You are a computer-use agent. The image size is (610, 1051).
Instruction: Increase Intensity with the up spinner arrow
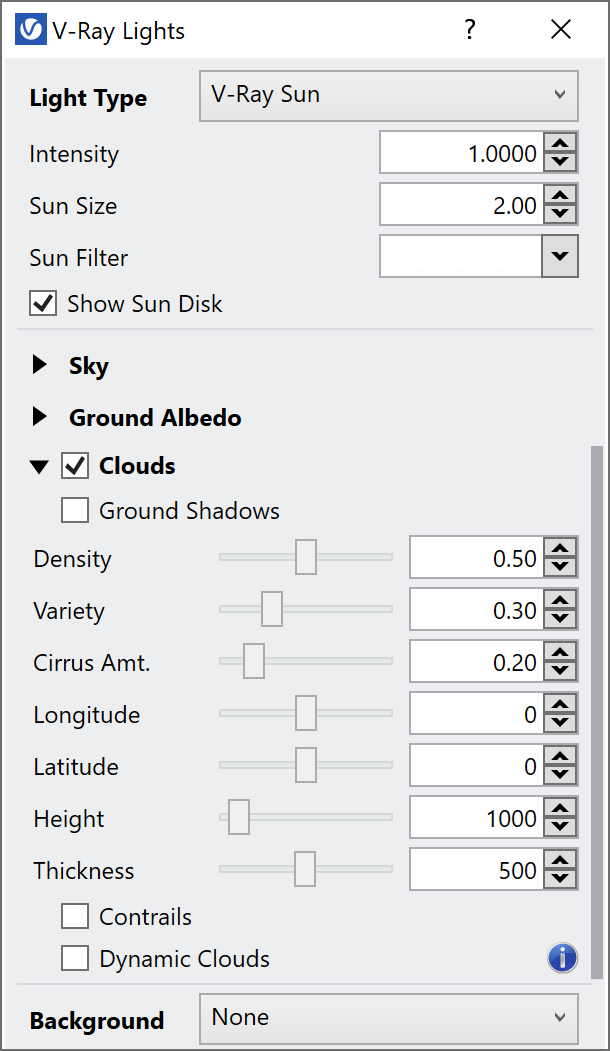click(560, 143)
